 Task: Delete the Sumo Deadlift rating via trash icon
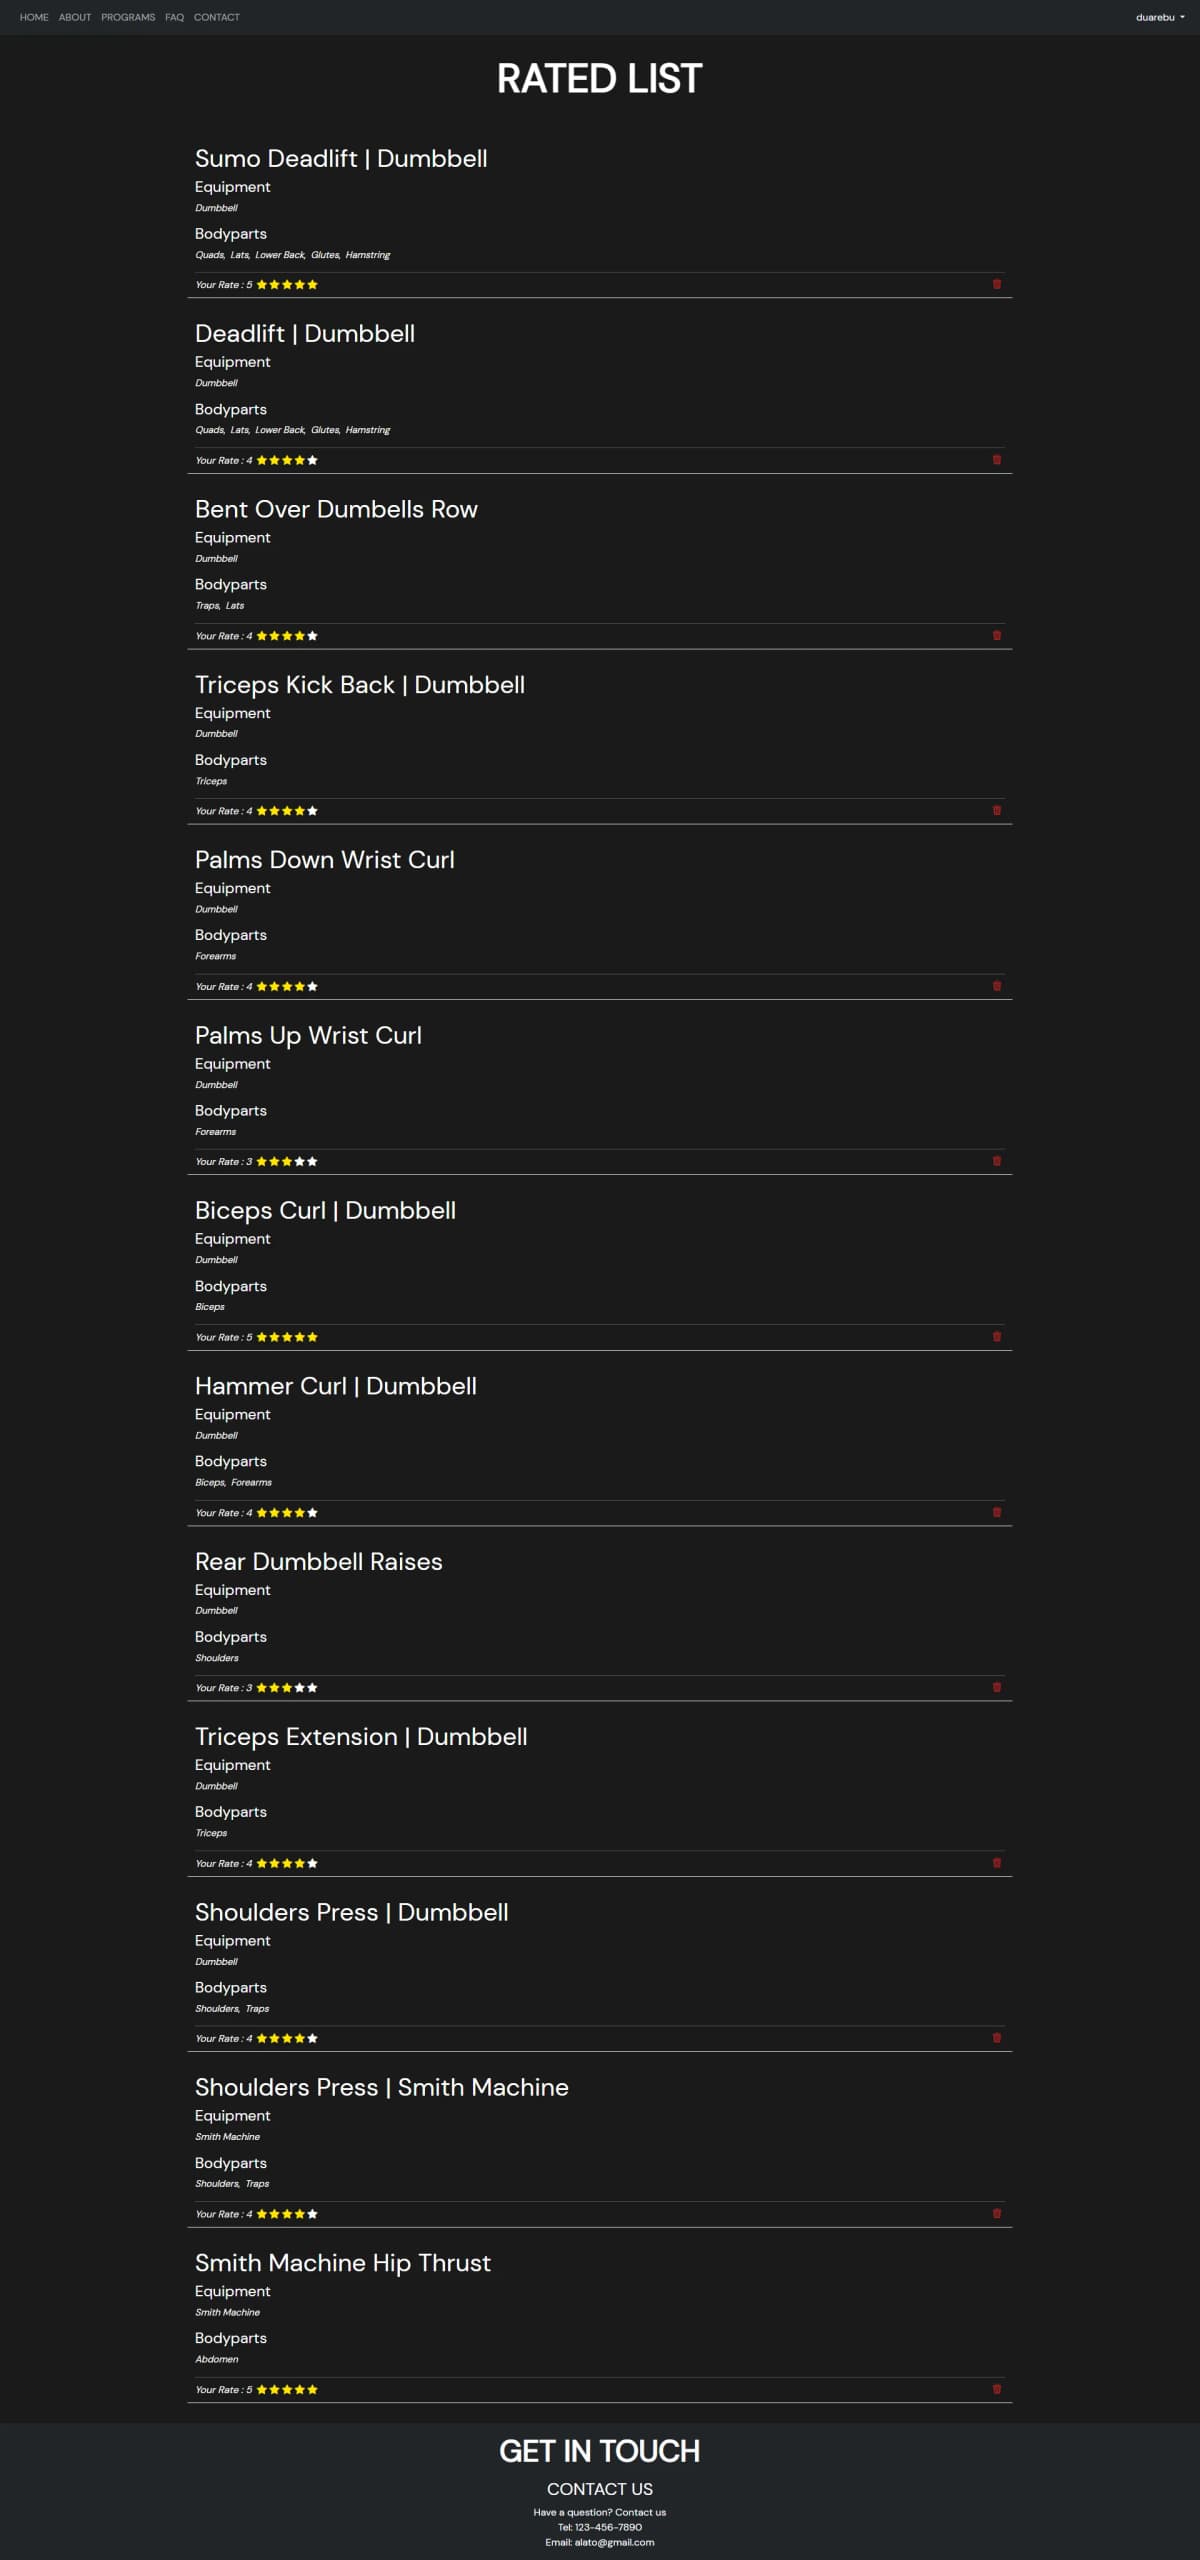996,284
